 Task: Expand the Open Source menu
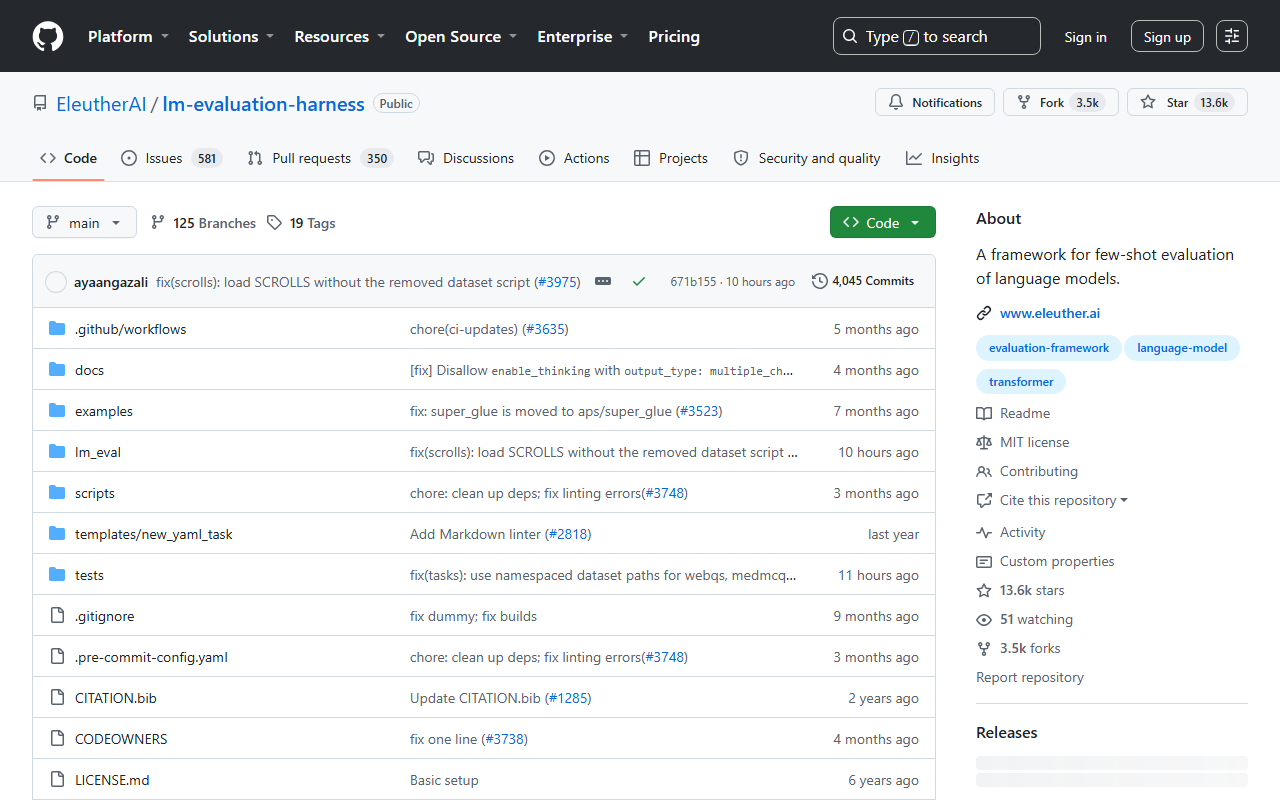tap(461, 37)
